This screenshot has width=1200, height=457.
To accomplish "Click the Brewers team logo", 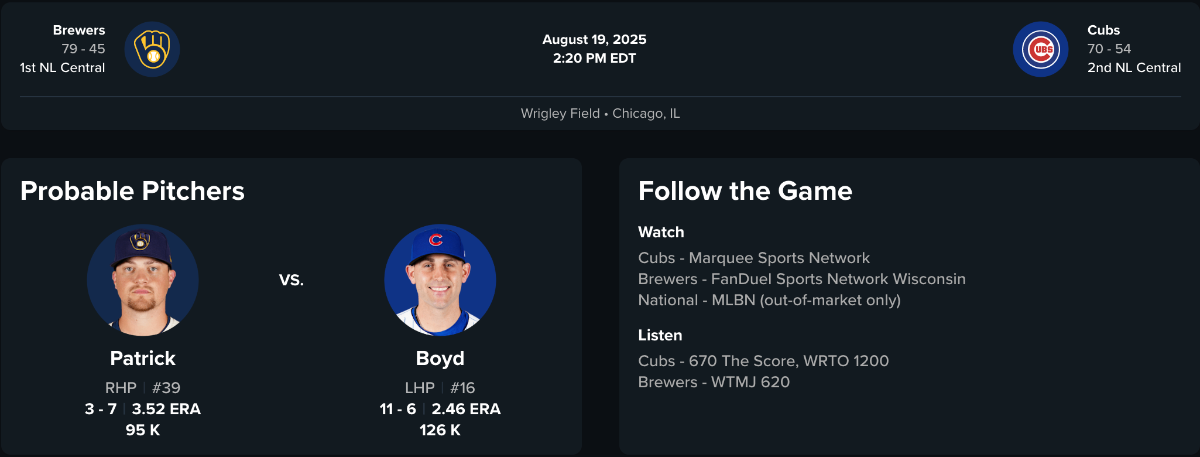I will click(152, 49).
